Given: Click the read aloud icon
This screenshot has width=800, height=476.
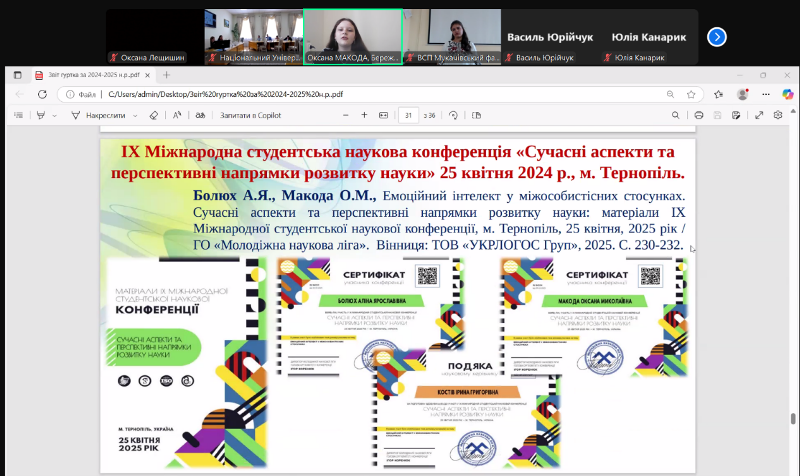Looking at the screenshot, I should pos(178,115).
